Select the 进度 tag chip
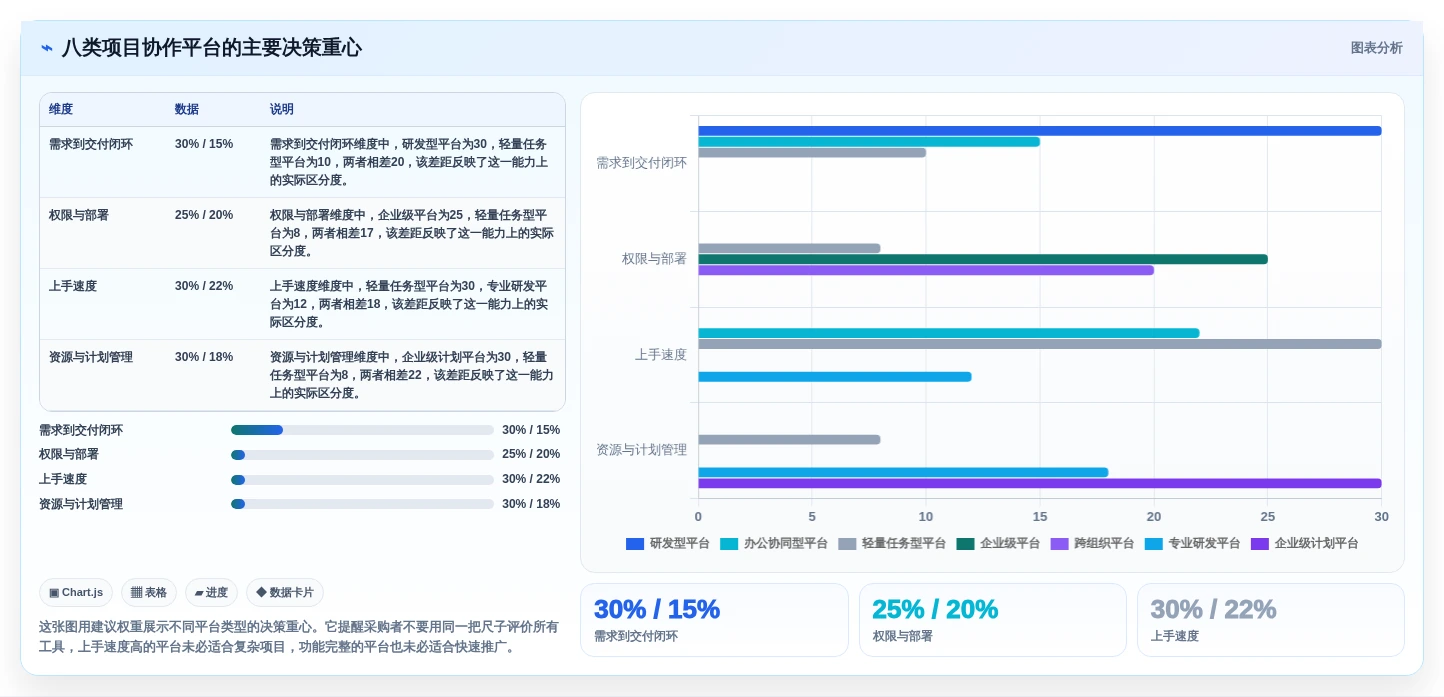Screen dimensions: 1444x697 coord(211,592)
